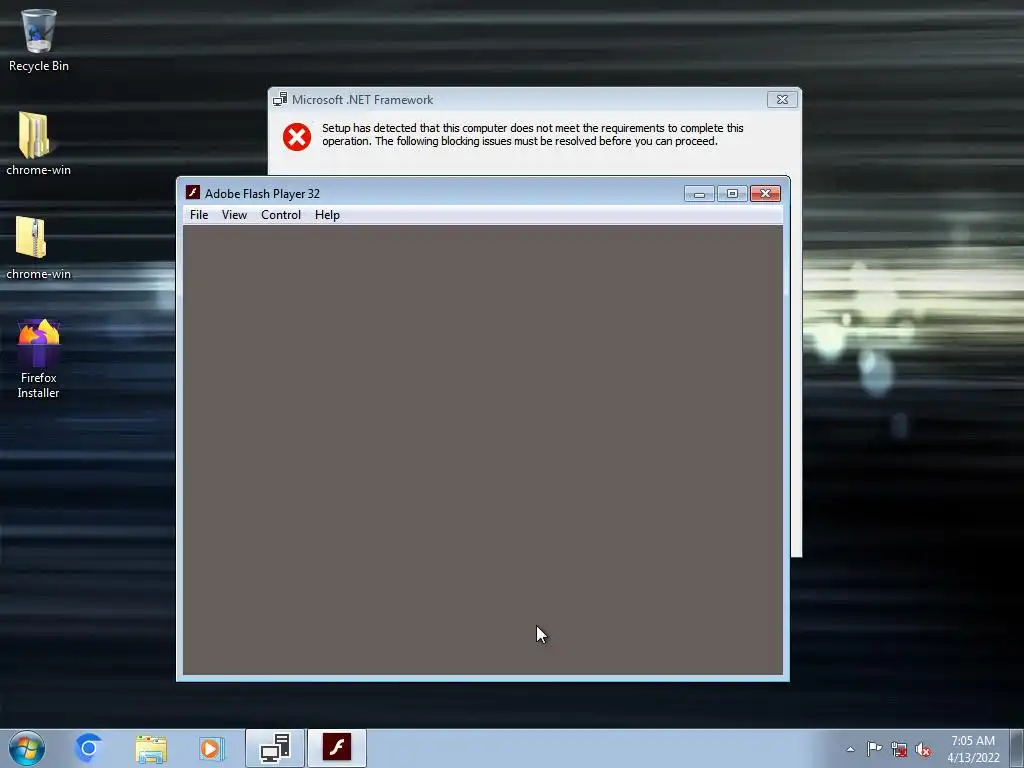
Task: Click the Show desktop strip on the taskbar
Action: click(1017, 748)
